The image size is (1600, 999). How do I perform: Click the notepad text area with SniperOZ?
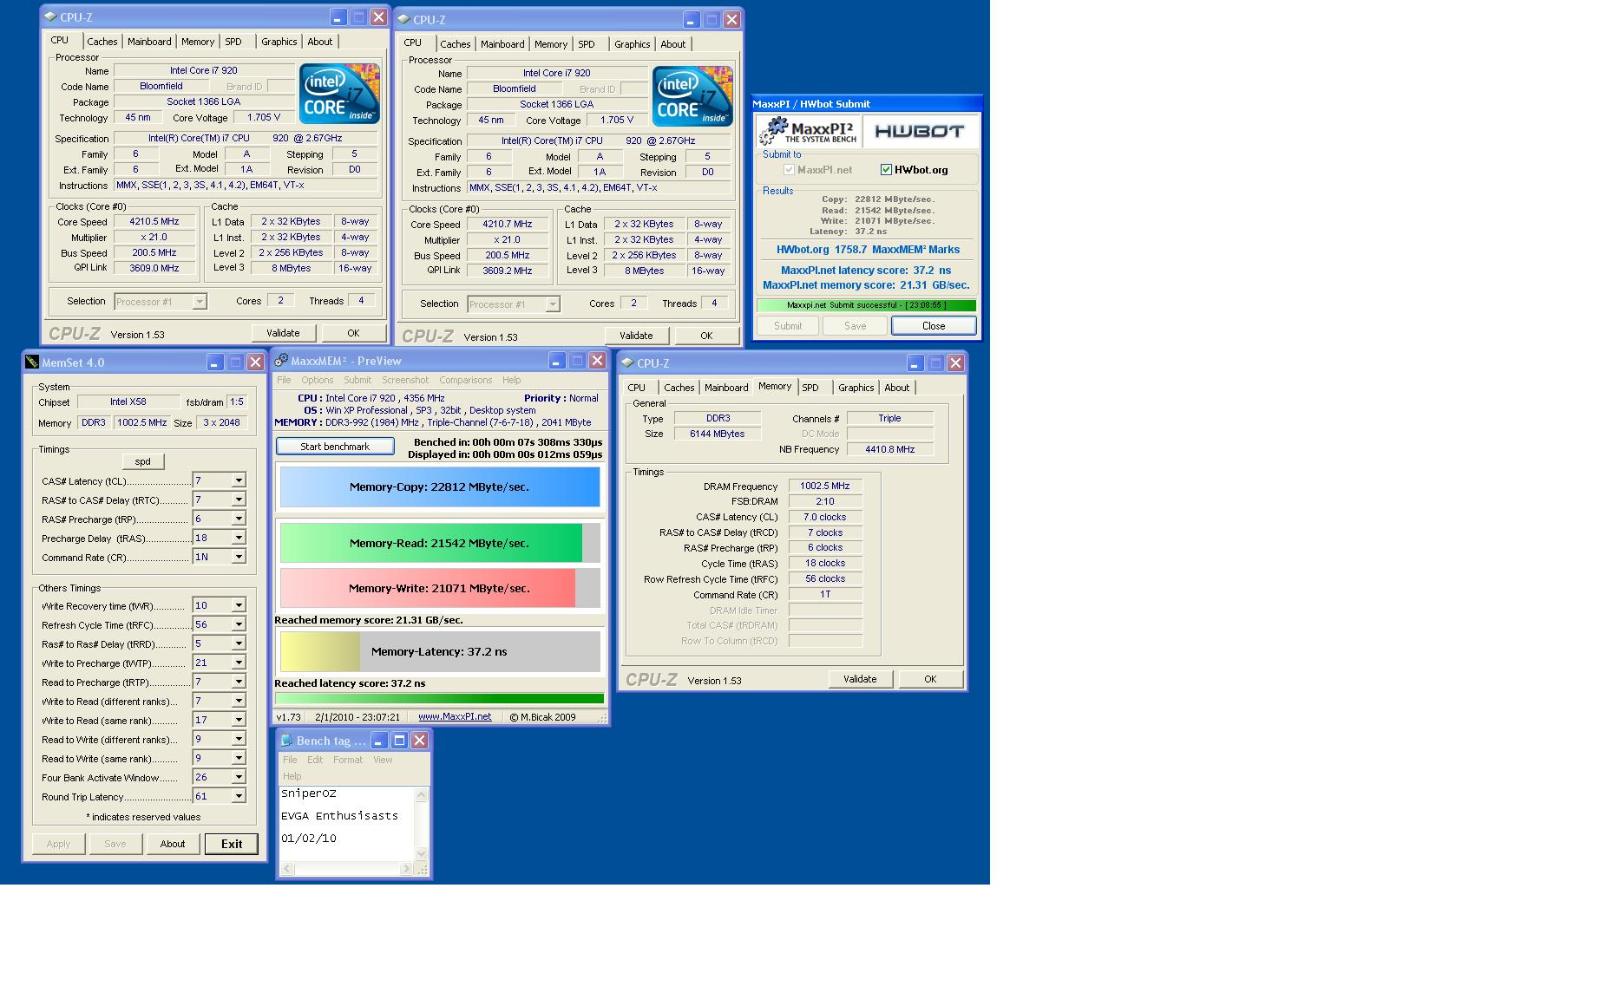click(x=346, y=823)
